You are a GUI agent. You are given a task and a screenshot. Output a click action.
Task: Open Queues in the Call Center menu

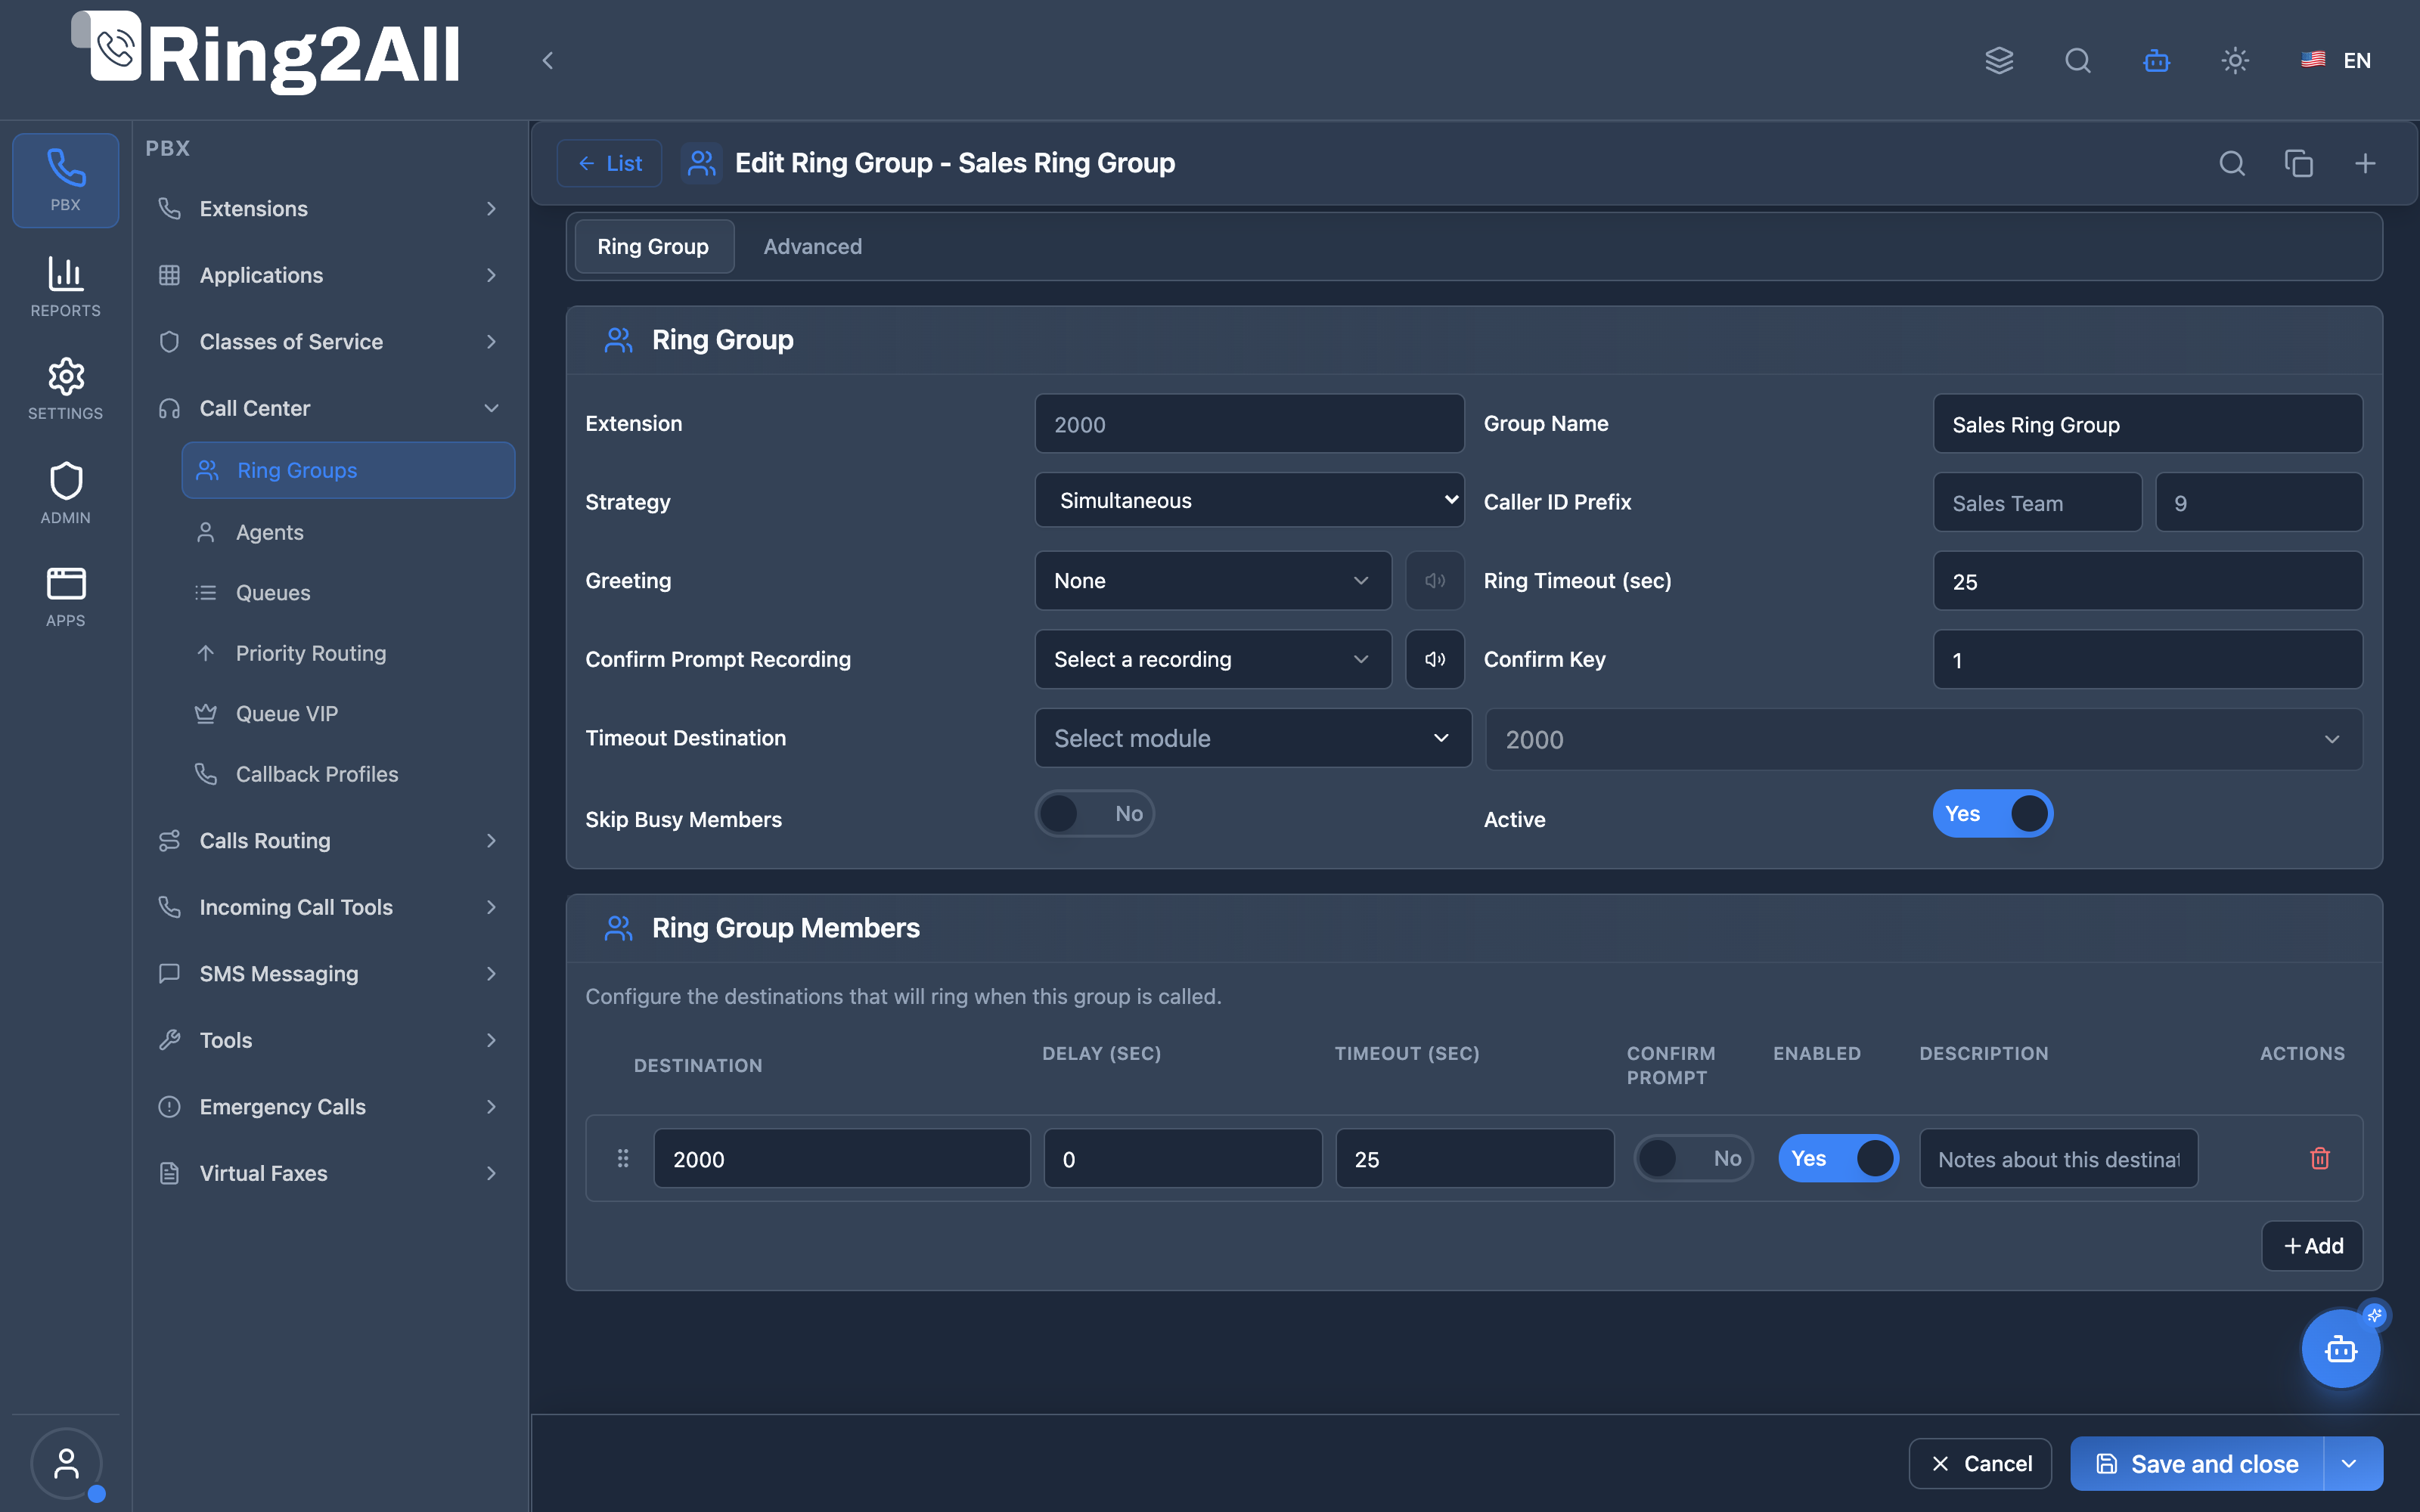(x=347, y=593)
